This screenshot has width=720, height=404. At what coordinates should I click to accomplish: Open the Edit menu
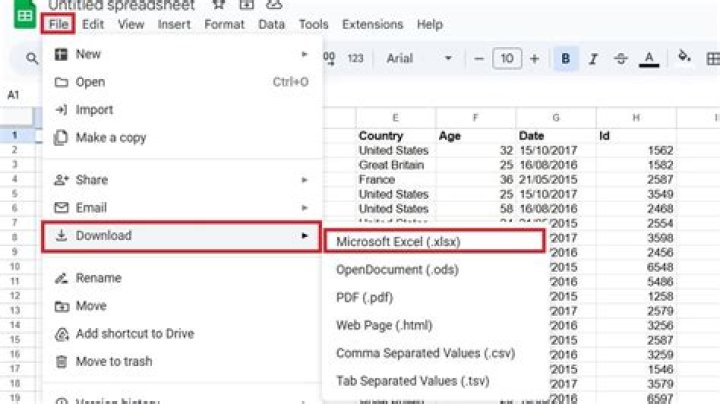(x=93, y=24)
